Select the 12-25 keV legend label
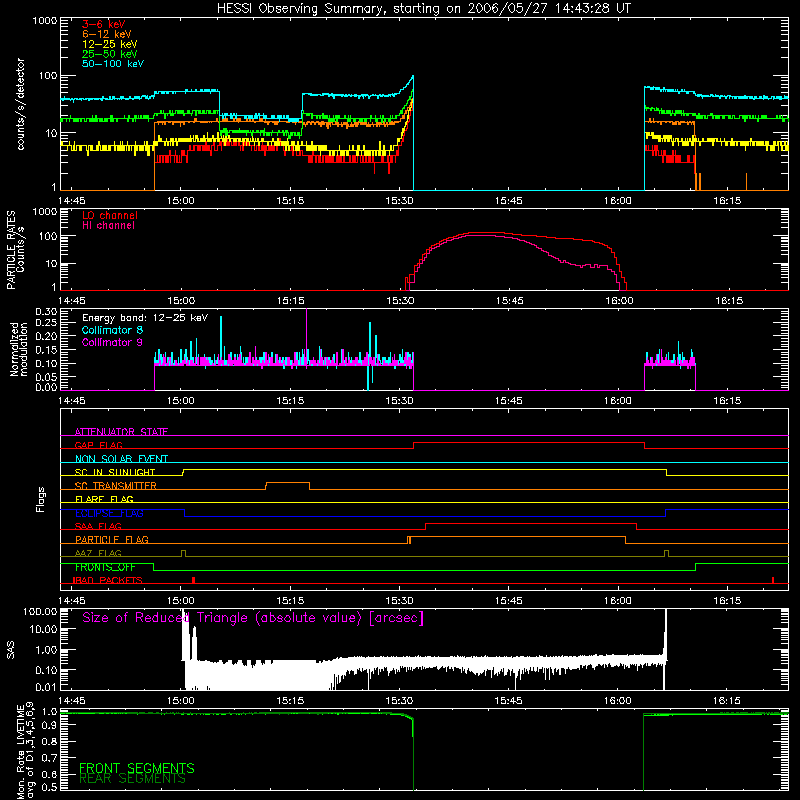Viewport: 800px width, 800px height. (x=110, y=44)
